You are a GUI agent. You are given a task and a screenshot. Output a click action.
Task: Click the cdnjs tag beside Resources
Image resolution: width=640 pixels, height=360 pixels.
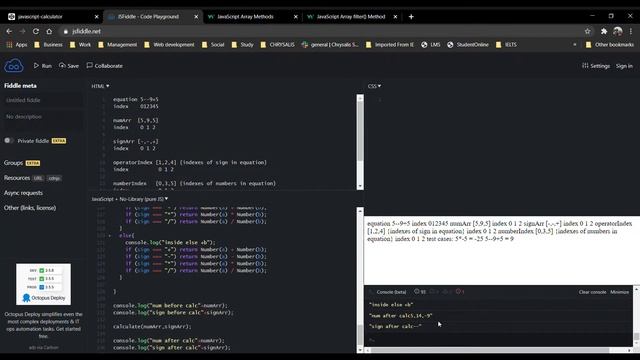click(54, 178)
